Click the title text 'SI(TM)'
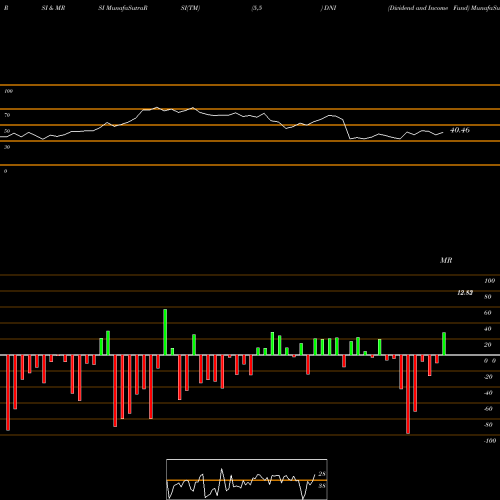500x500 pixels. tap(190, 8)
